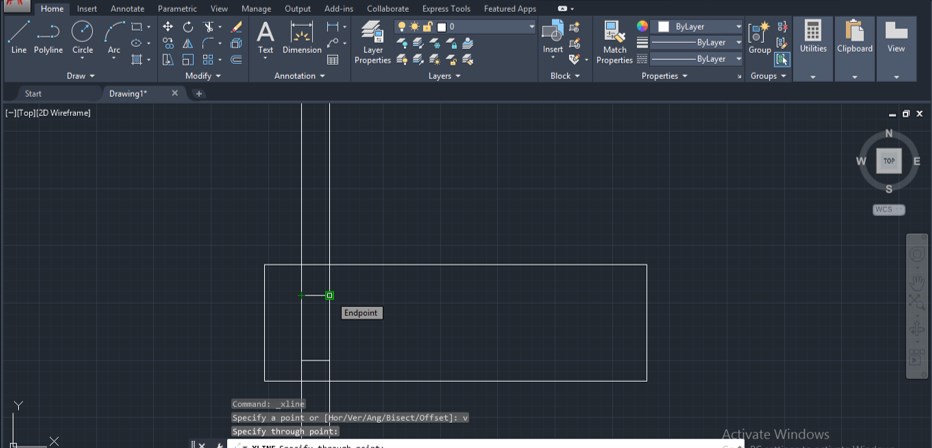
Task: Toggle Group Selection on/off button
Action: coord(782,59)
